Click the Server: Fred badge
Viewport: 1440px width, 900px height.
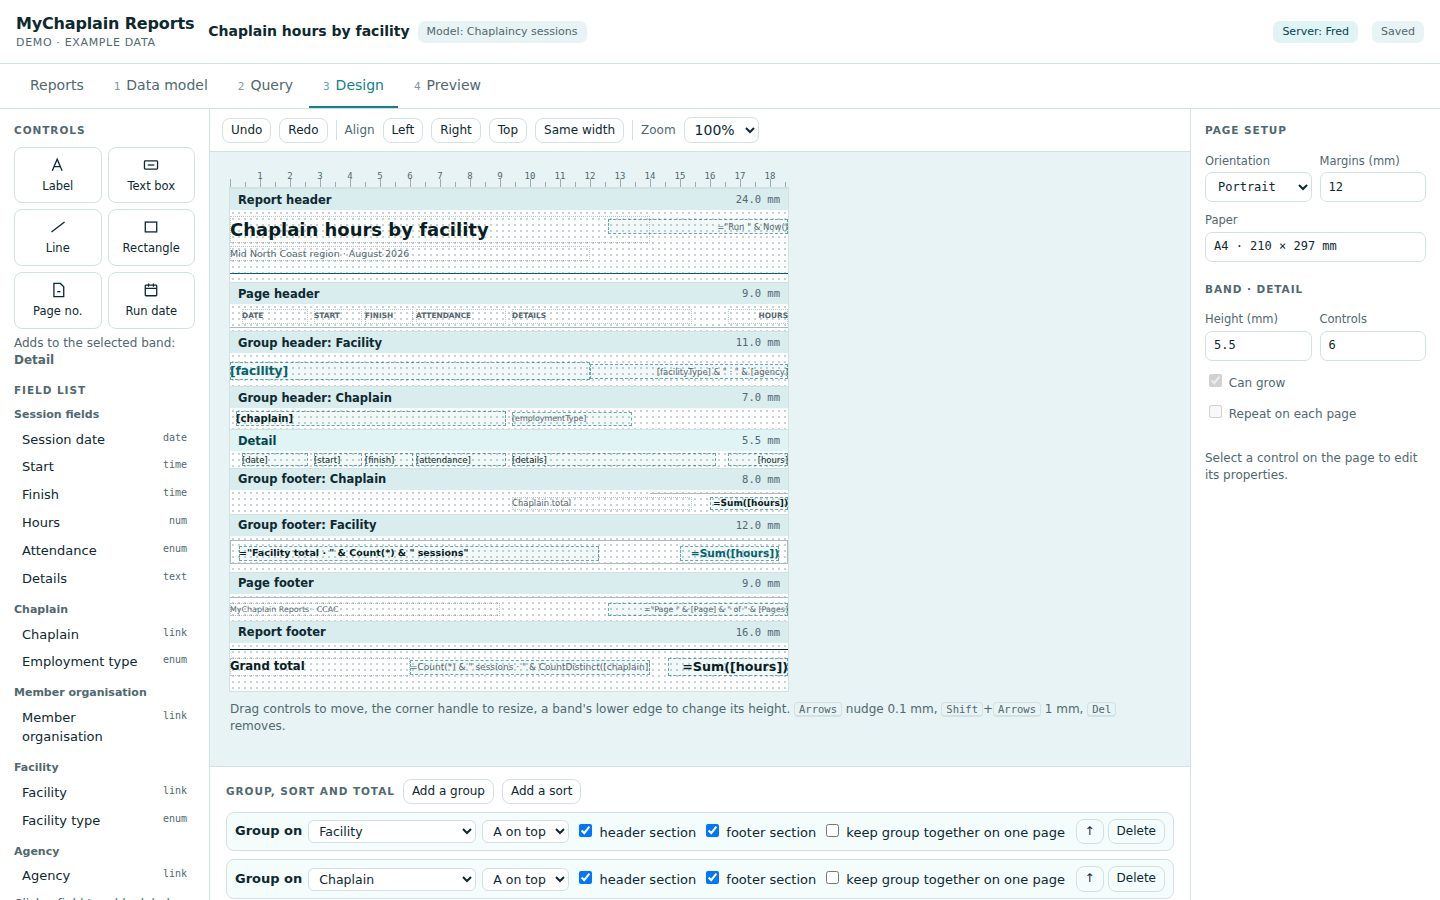tap(1315, 32)
